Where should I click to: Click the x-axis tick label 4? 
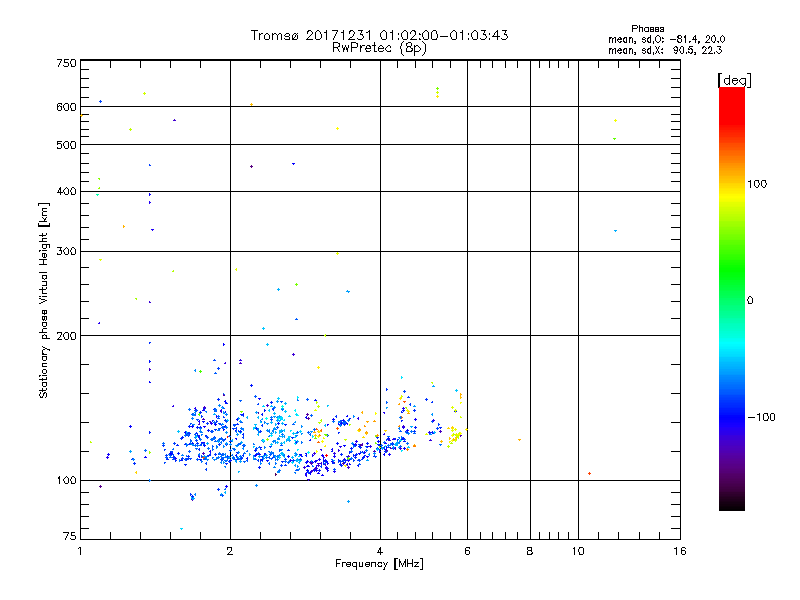coord(380,551)
